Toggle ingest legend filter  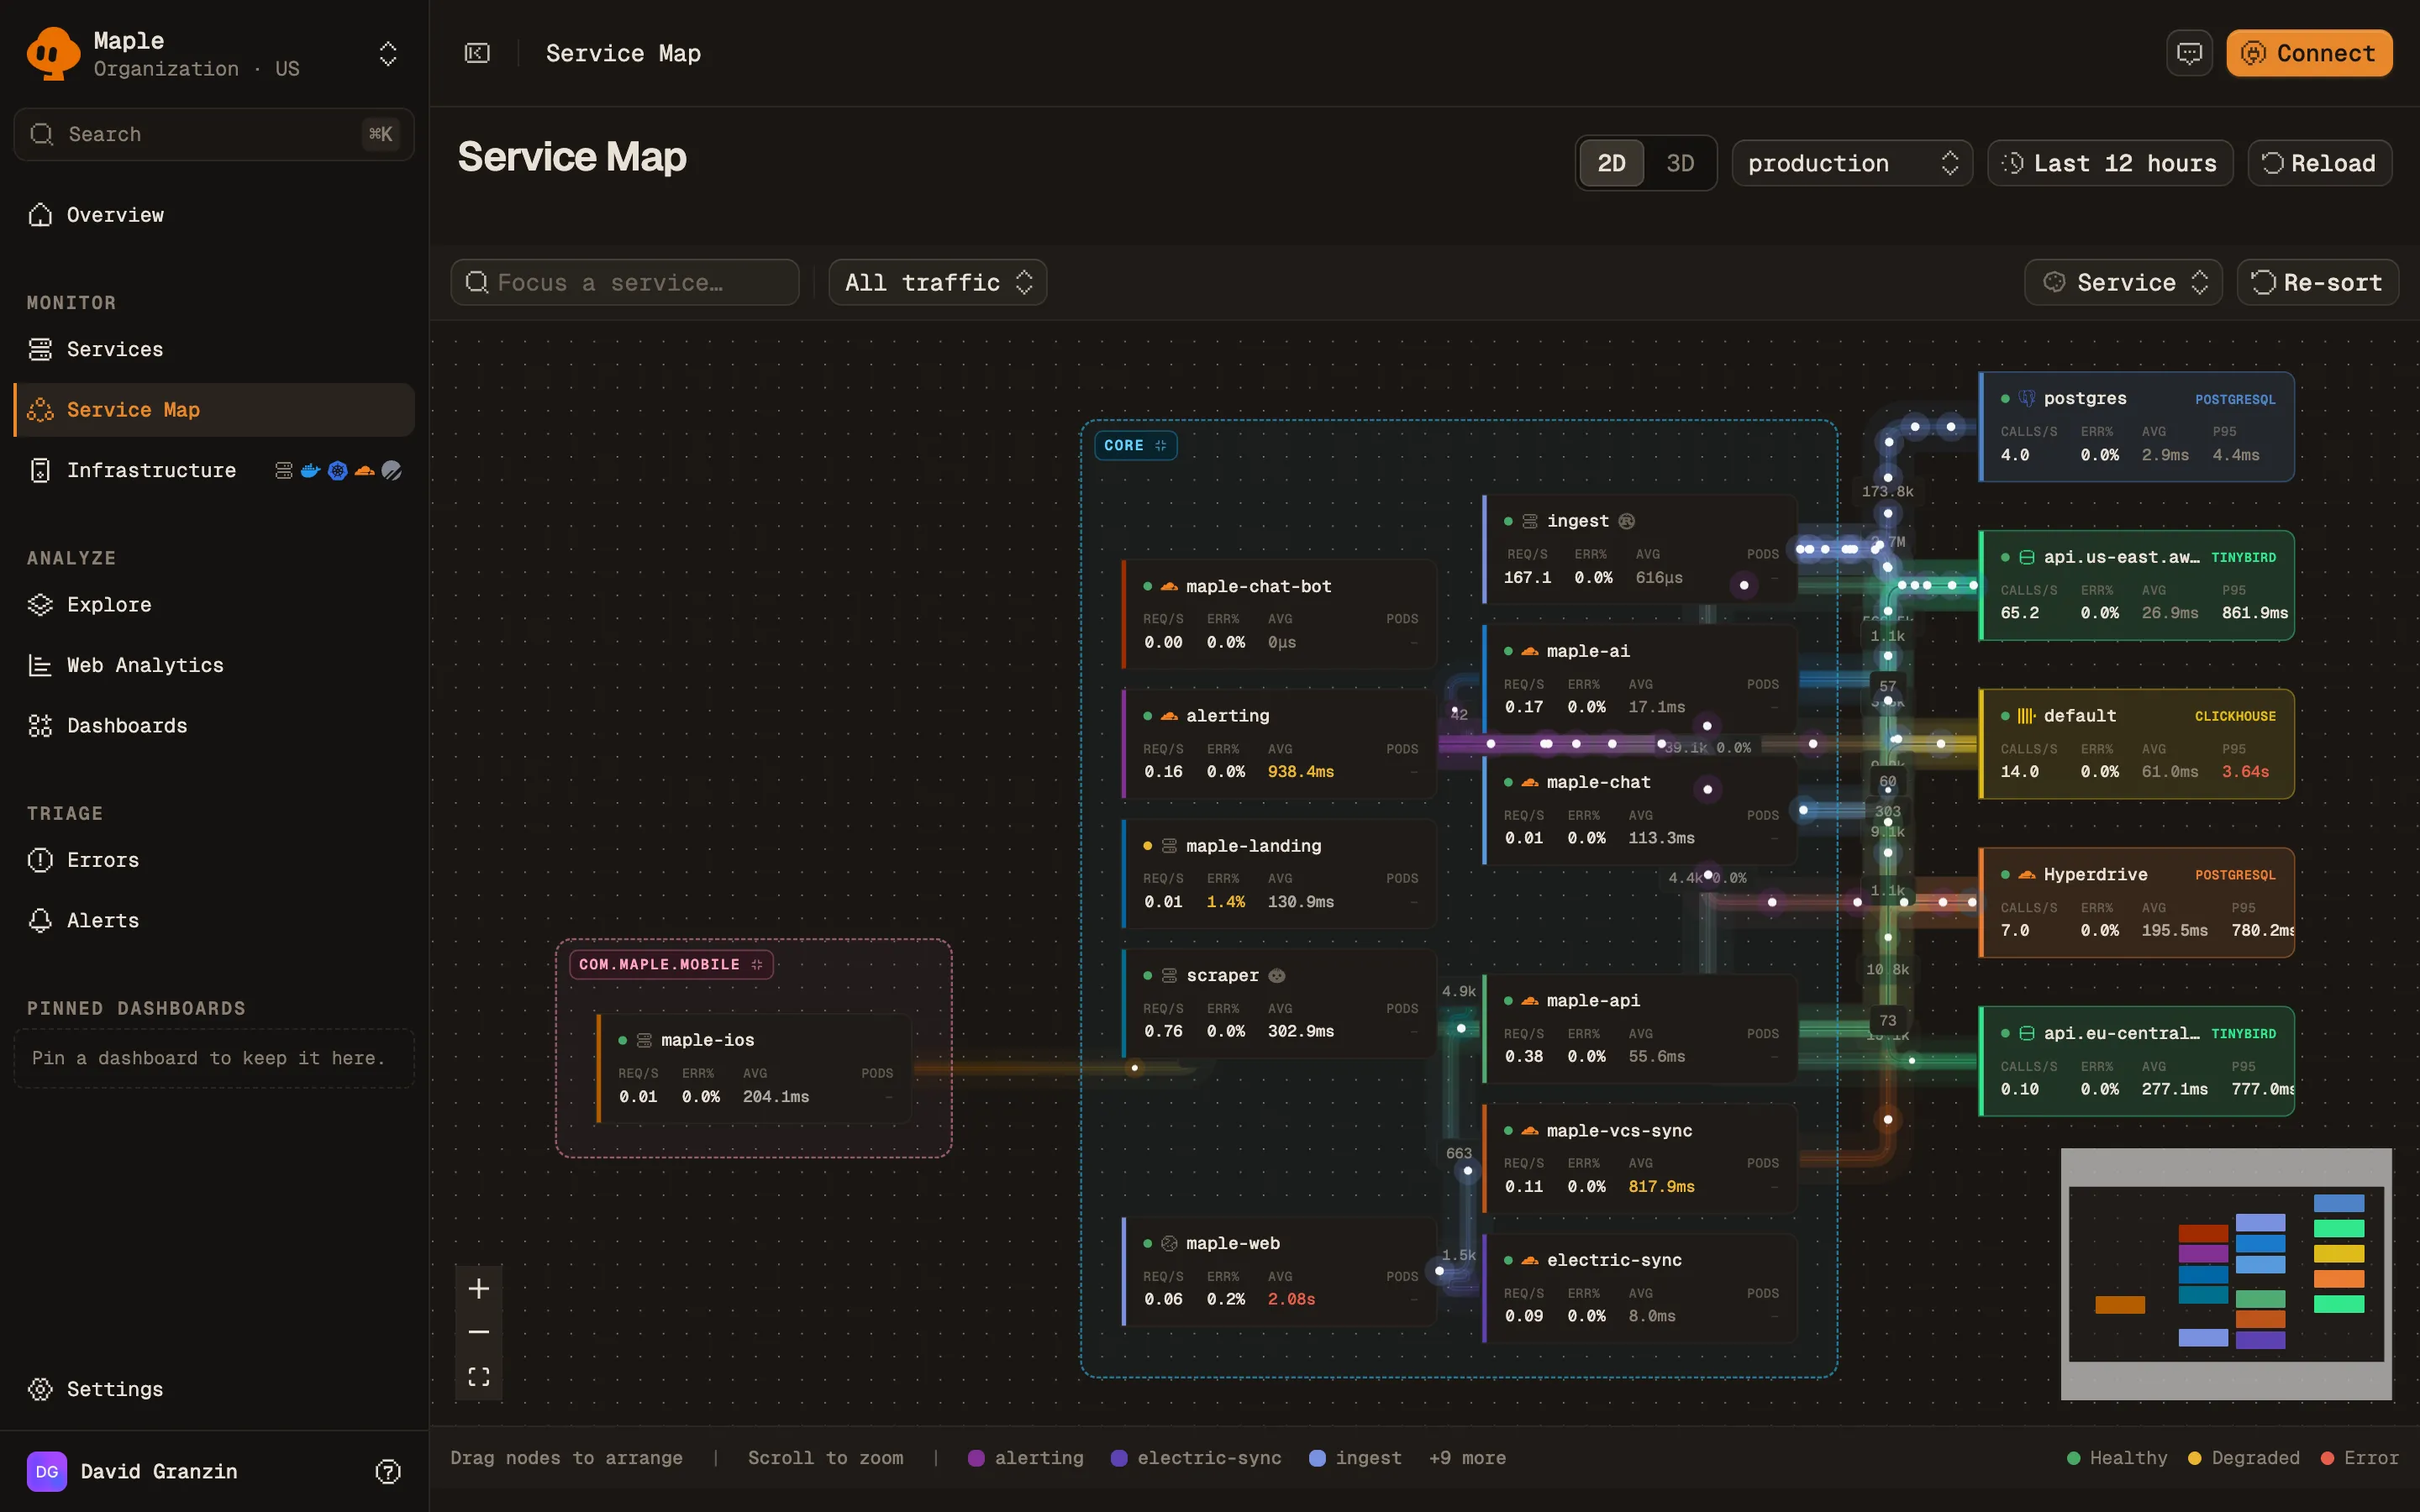[1355, 1458]
